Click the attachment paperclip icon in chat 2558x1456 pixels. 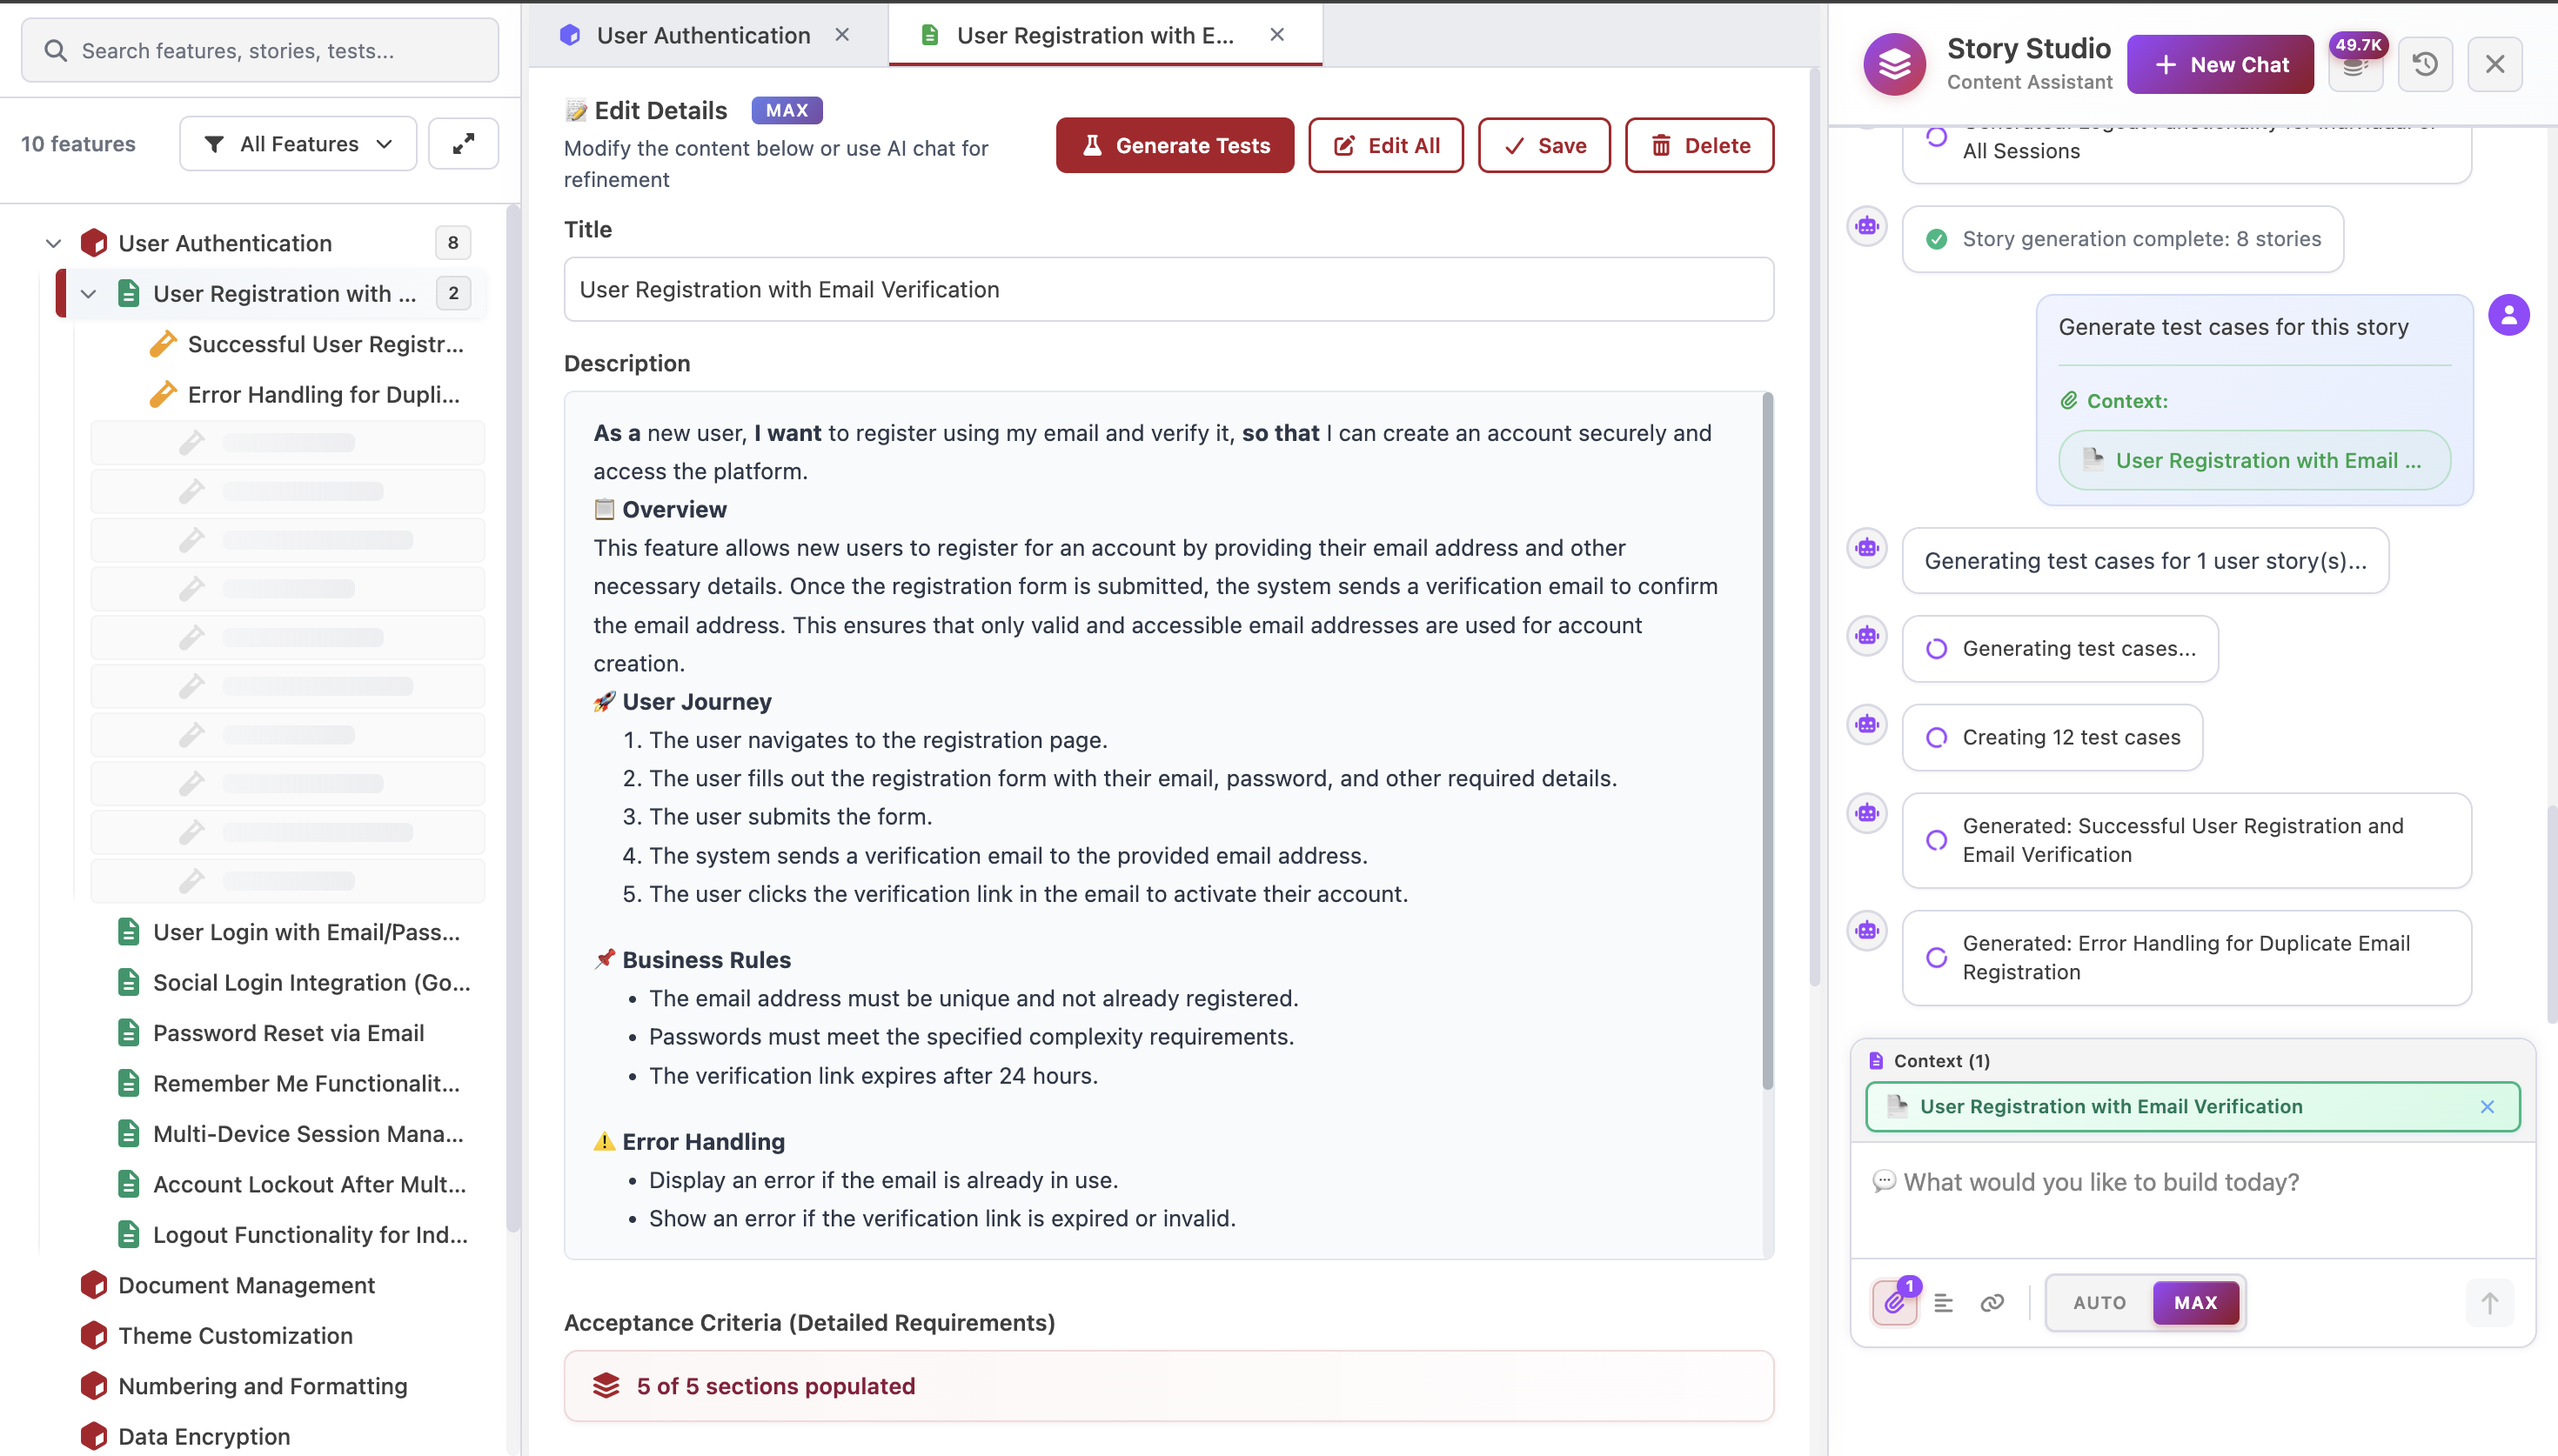coord(1894,1302)
